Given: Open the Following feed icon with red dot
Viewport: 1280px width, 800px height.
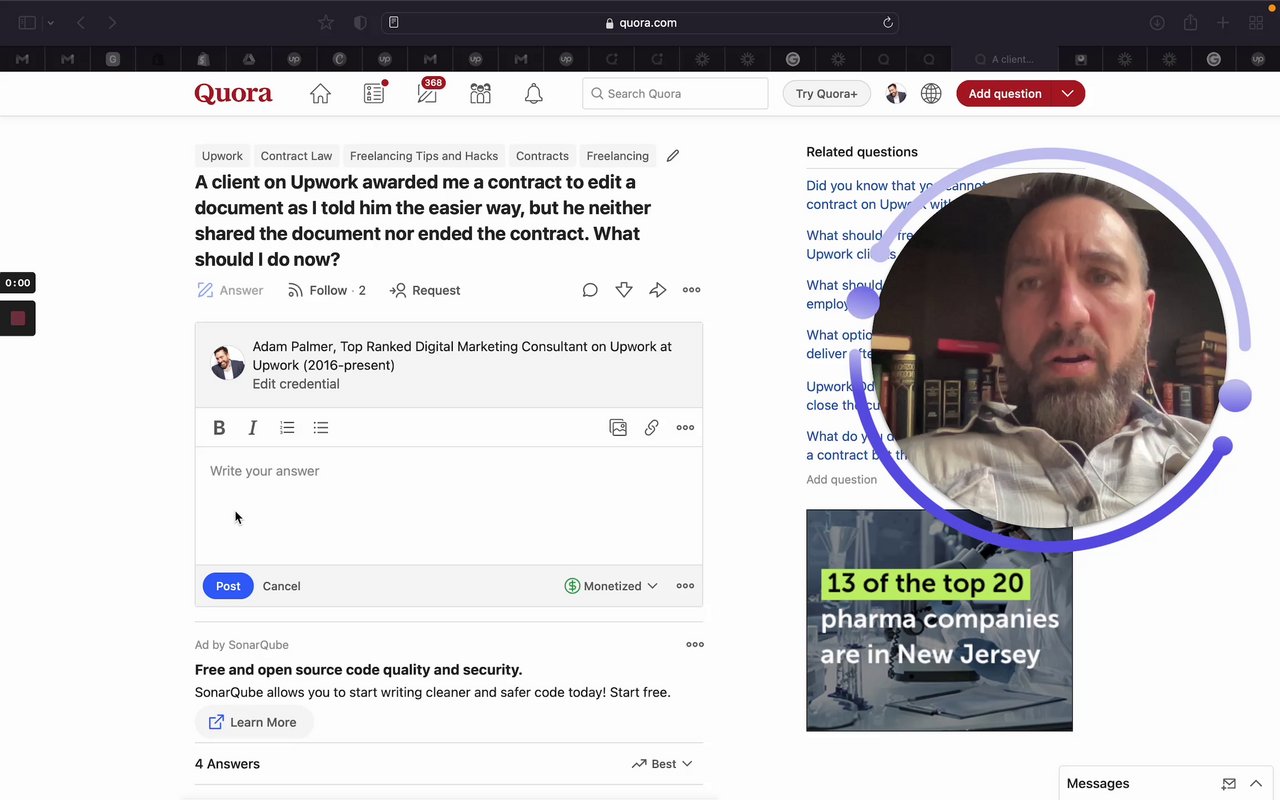Looking at the screenshot, I should [x=374, y=93].
